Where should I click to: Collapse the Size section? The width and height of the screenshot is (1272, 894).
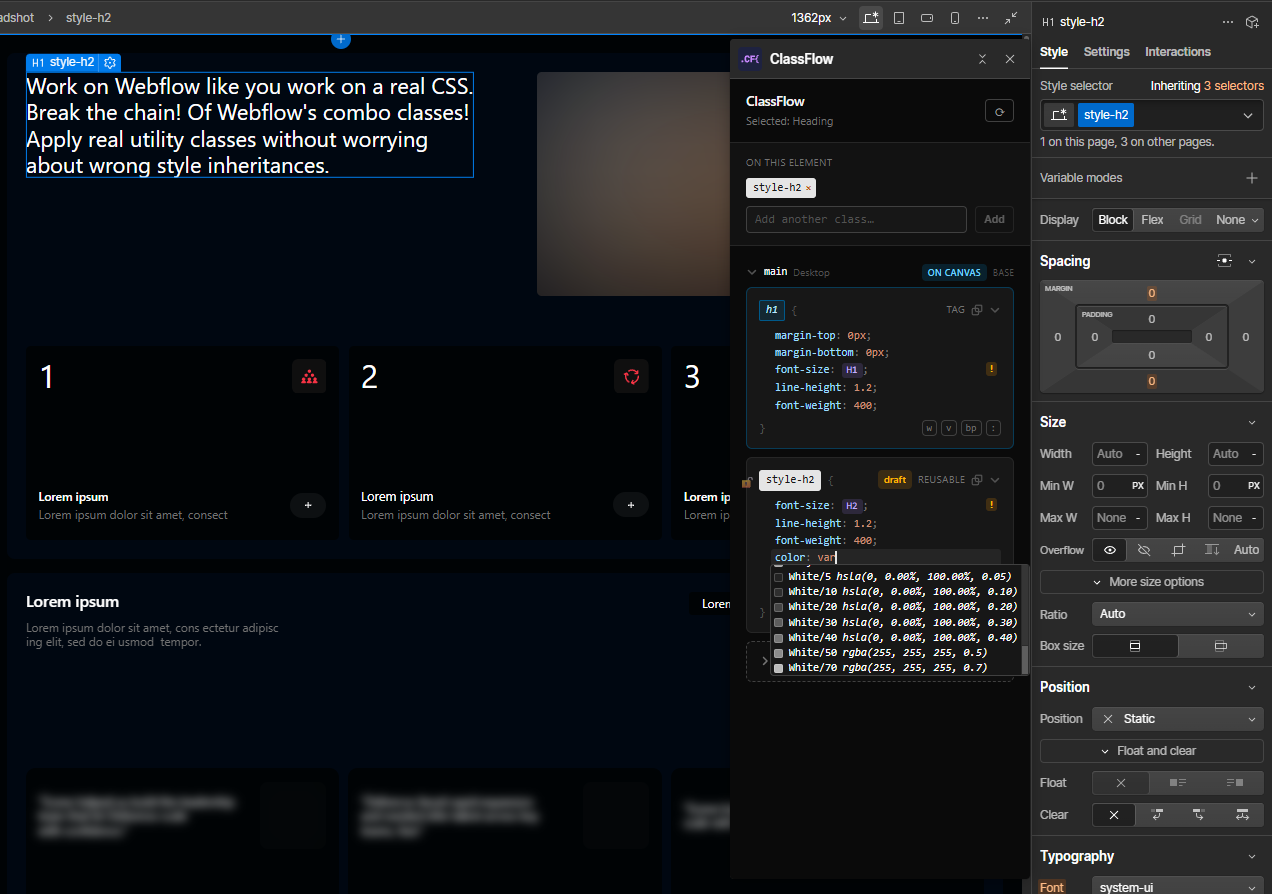tap(1252, 423)
